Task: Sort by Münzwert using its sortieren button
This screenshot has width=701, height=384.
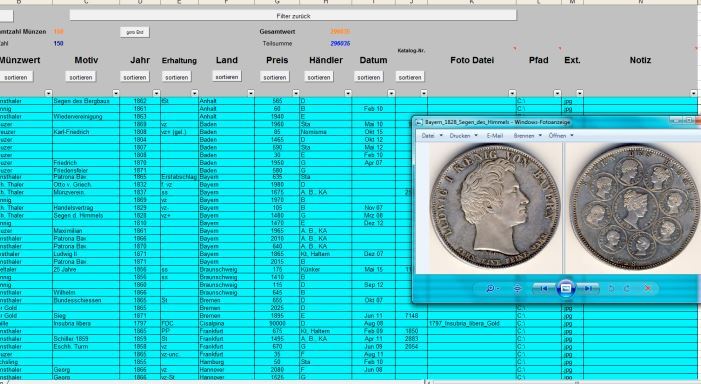Action: pyautogui.click(x=16, y=77)
